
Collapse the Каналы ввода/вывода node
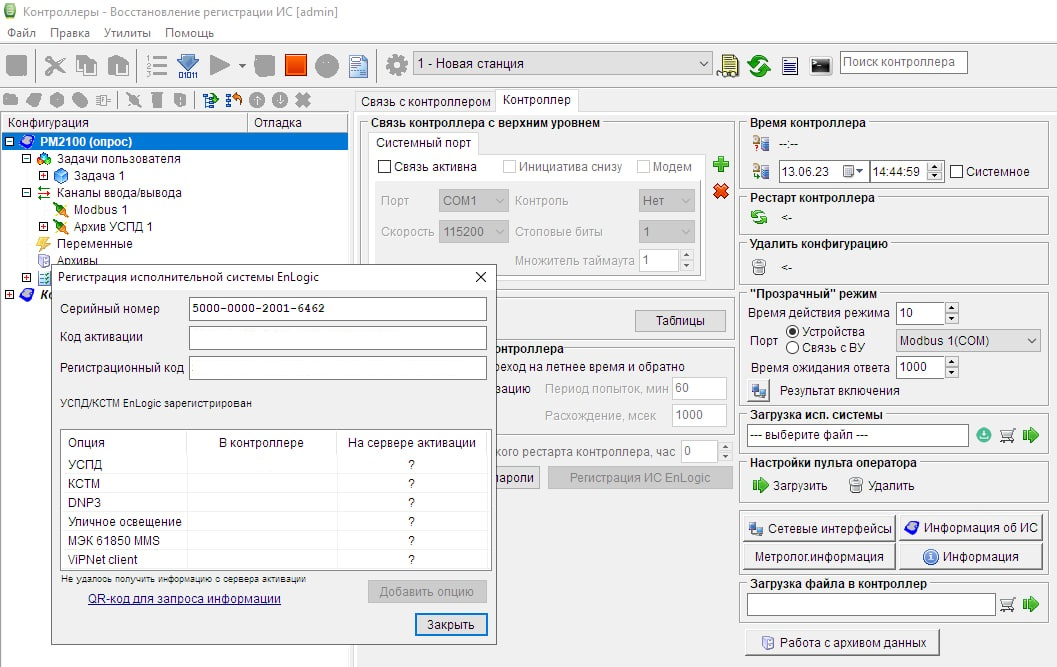tap(26, 192)
